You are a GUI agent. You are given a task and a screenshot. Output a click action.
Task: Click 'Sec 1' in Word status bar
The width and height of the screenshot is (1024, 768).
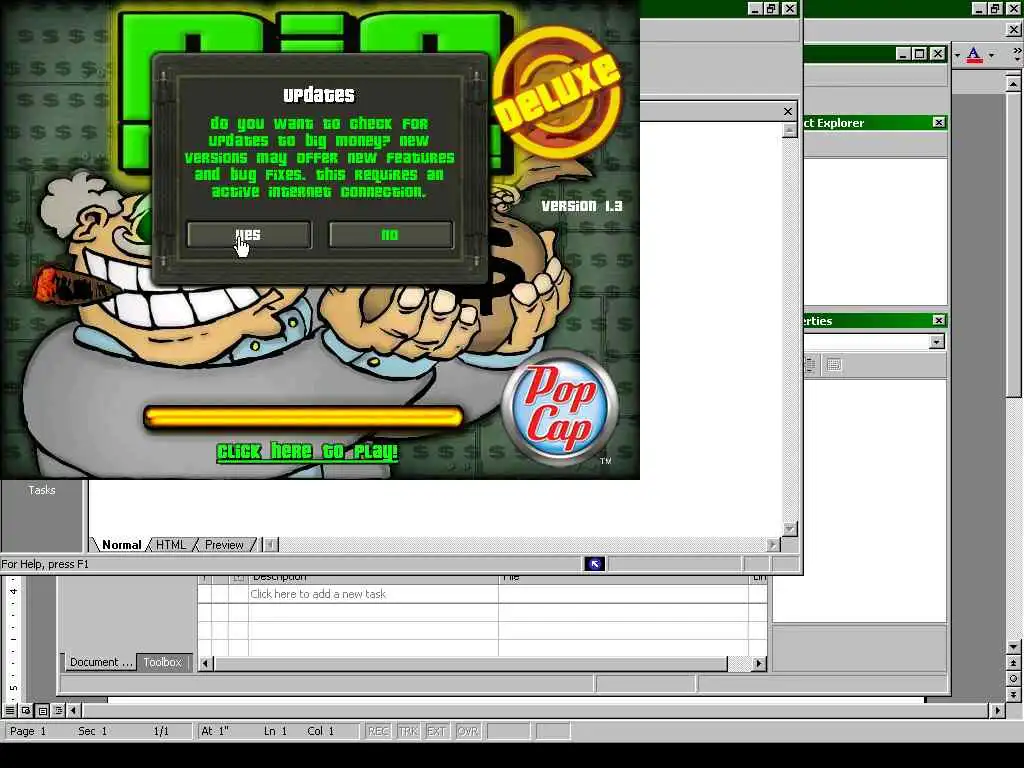pos(92,731)
